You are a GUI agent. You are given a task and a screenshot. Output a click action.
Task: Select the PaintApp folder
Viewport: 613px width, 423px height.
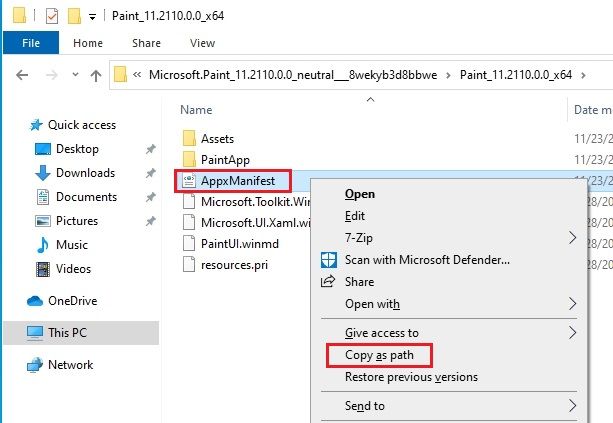(x=225, y=160)
